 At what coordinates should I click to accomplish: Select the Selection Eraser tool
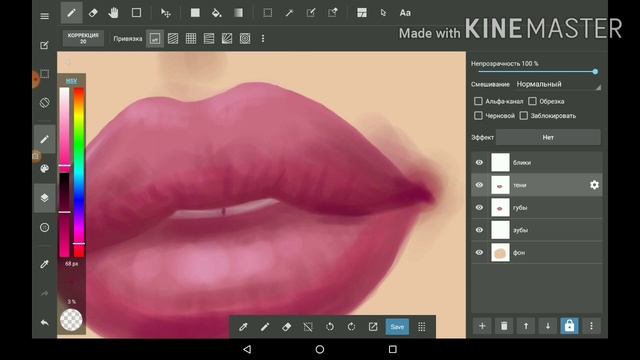coord(333,13)
